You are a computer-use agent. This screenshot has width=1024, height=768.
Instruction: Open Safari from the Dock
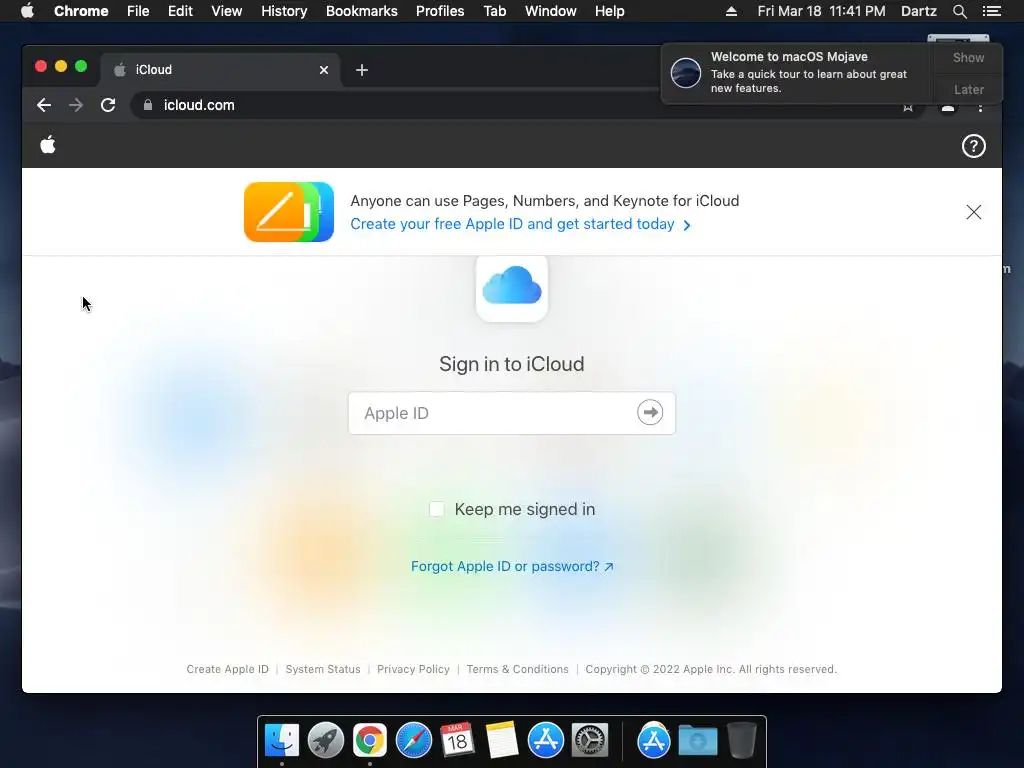coord(413,741)
